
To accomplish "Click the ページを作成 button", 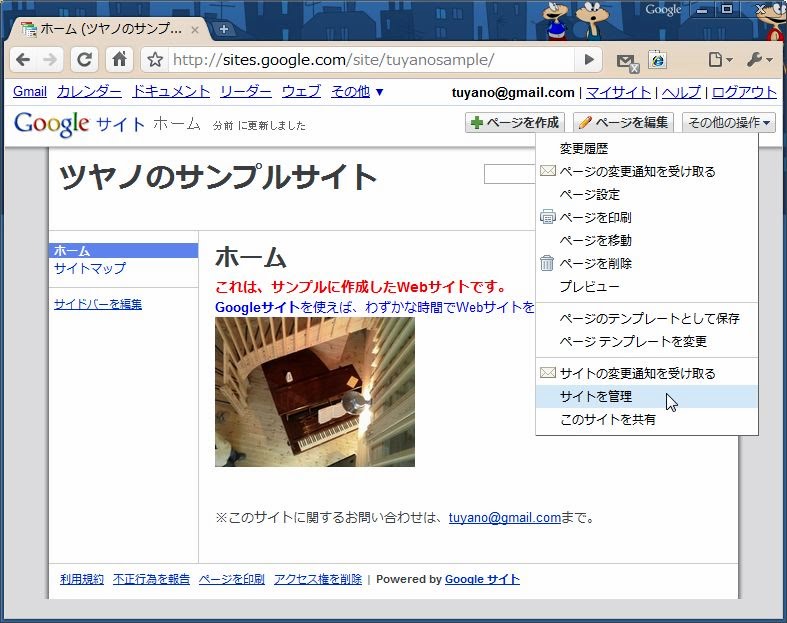I will tap(515, 123).
